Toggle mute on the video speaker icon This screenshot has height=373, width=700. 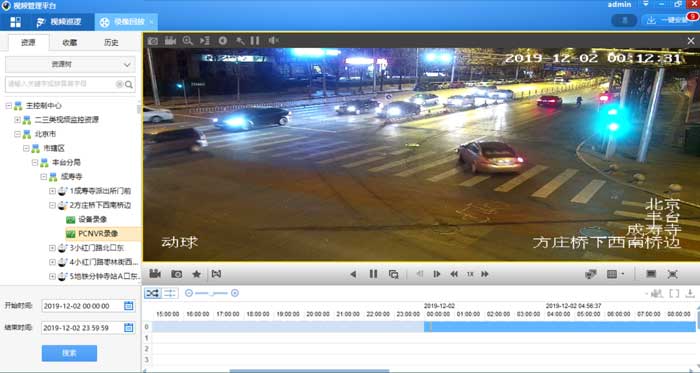[x=273, y=41]
